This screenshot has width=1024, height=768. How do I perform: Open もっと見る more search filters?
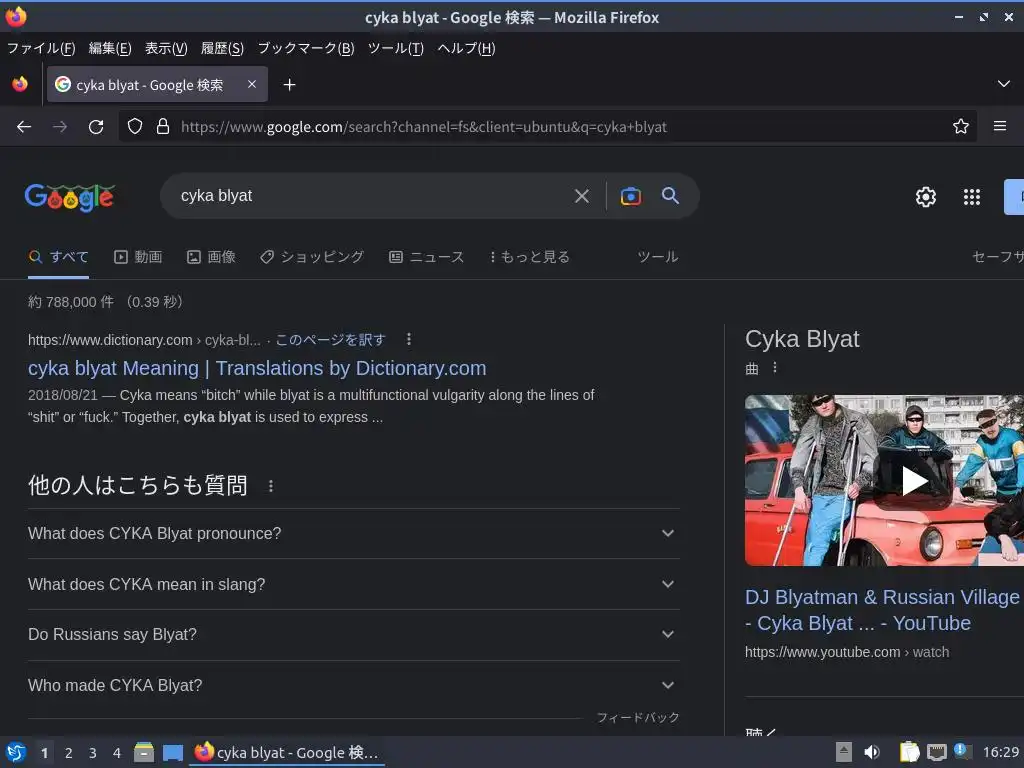(530, 257)
